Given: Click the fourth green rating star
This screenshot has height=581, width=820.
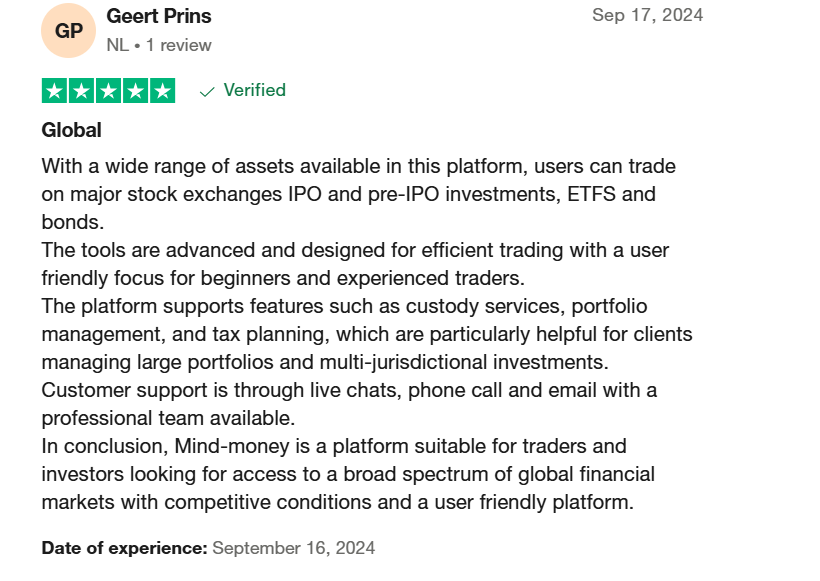Looking at the screenshot, I should click(135, 91).
